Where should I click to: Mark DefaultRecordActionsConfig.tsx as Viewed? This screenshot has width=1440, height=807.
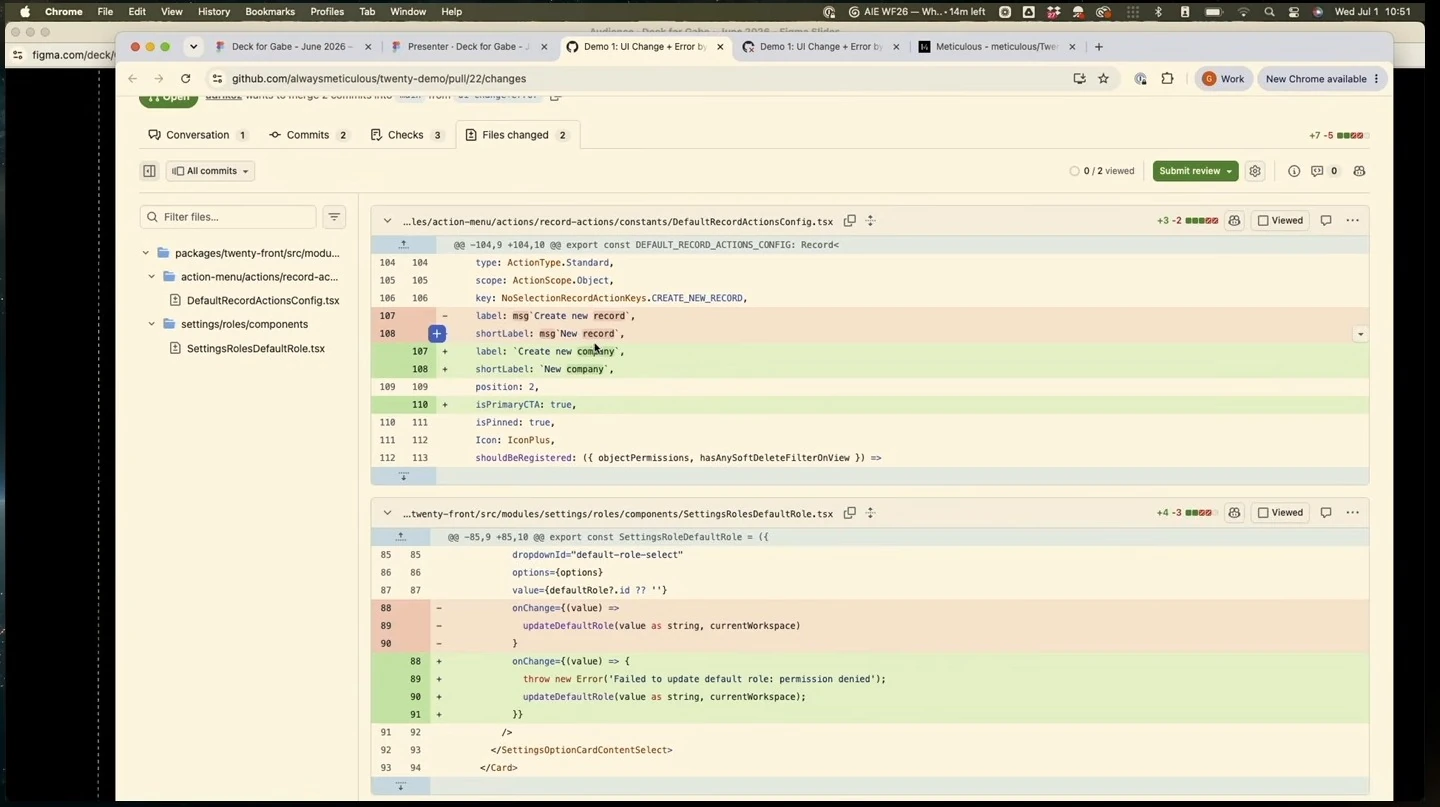click(x=1280, y=221)
